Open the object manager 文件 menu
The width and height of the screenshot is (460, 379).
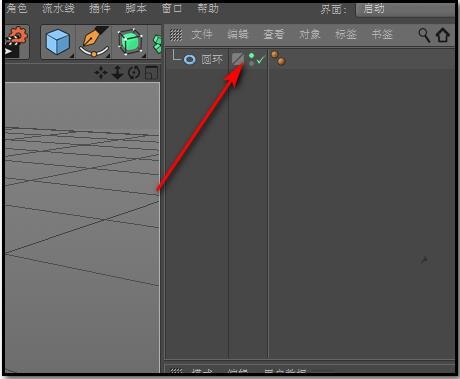tap(202, 34)
